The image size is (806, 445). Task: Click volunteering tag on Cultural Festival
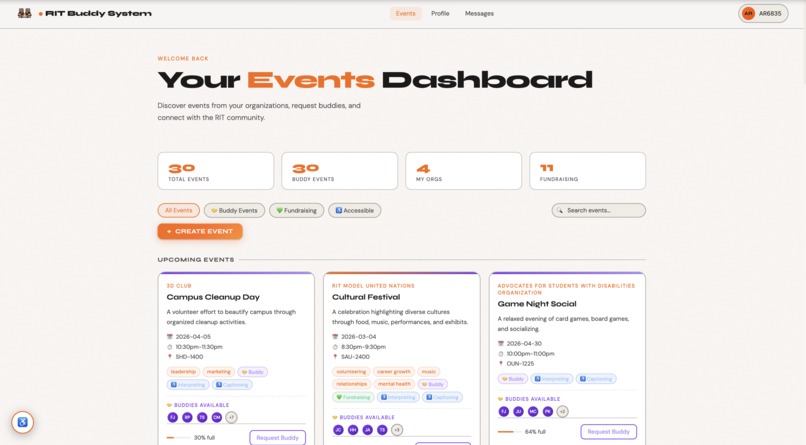(x=351, y=372)
